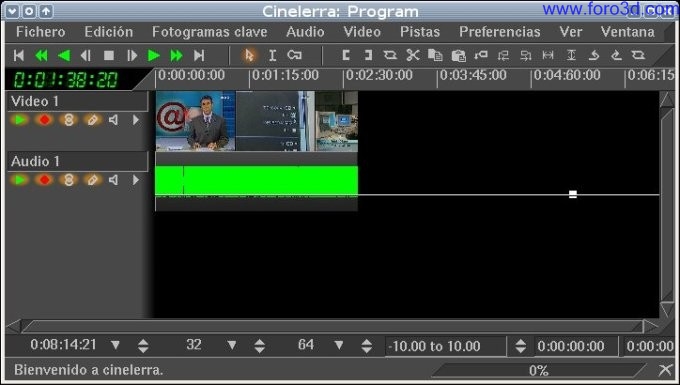Open the Fotogramas clave menu
The width and height of the screenshot is (680, 385).
209,32
